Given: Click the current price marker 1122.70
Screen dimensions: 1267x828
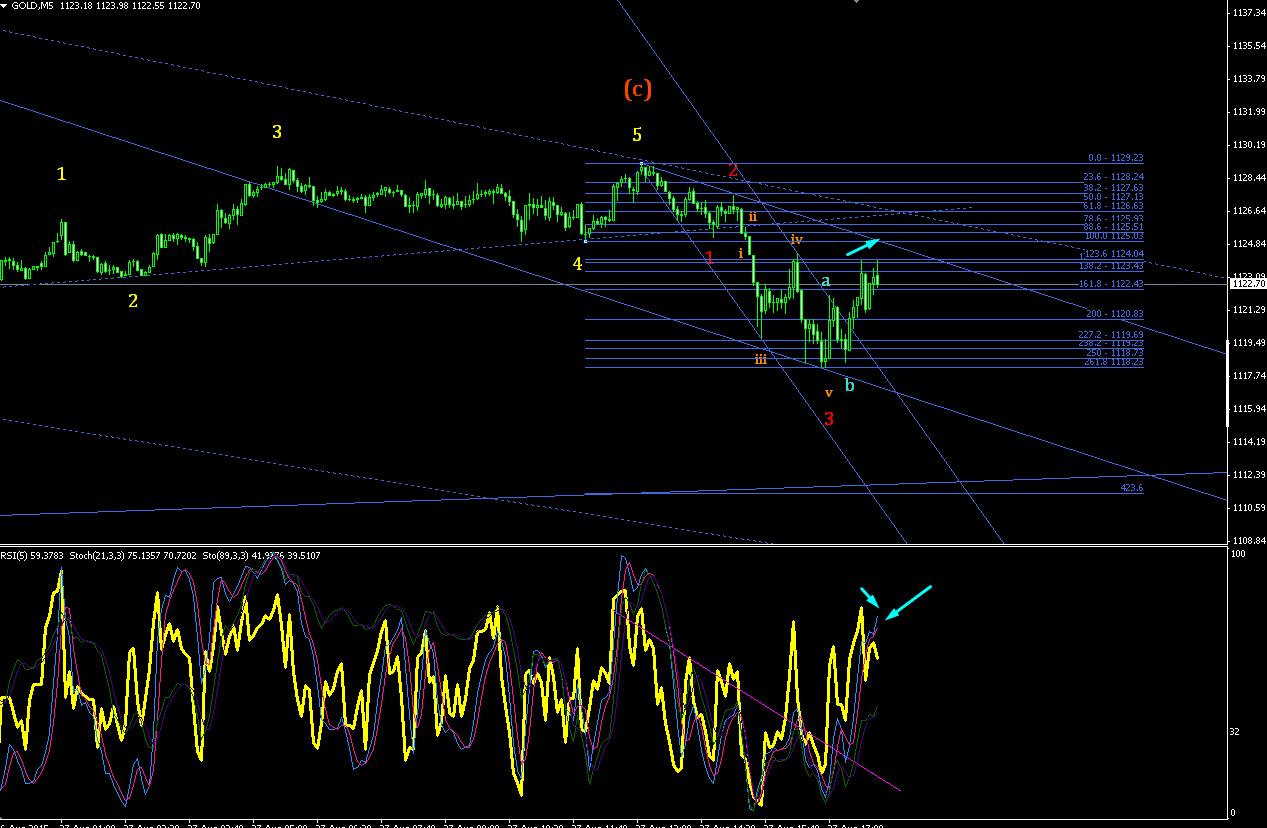Looking at the screenshot, I should pos(1246,283).
